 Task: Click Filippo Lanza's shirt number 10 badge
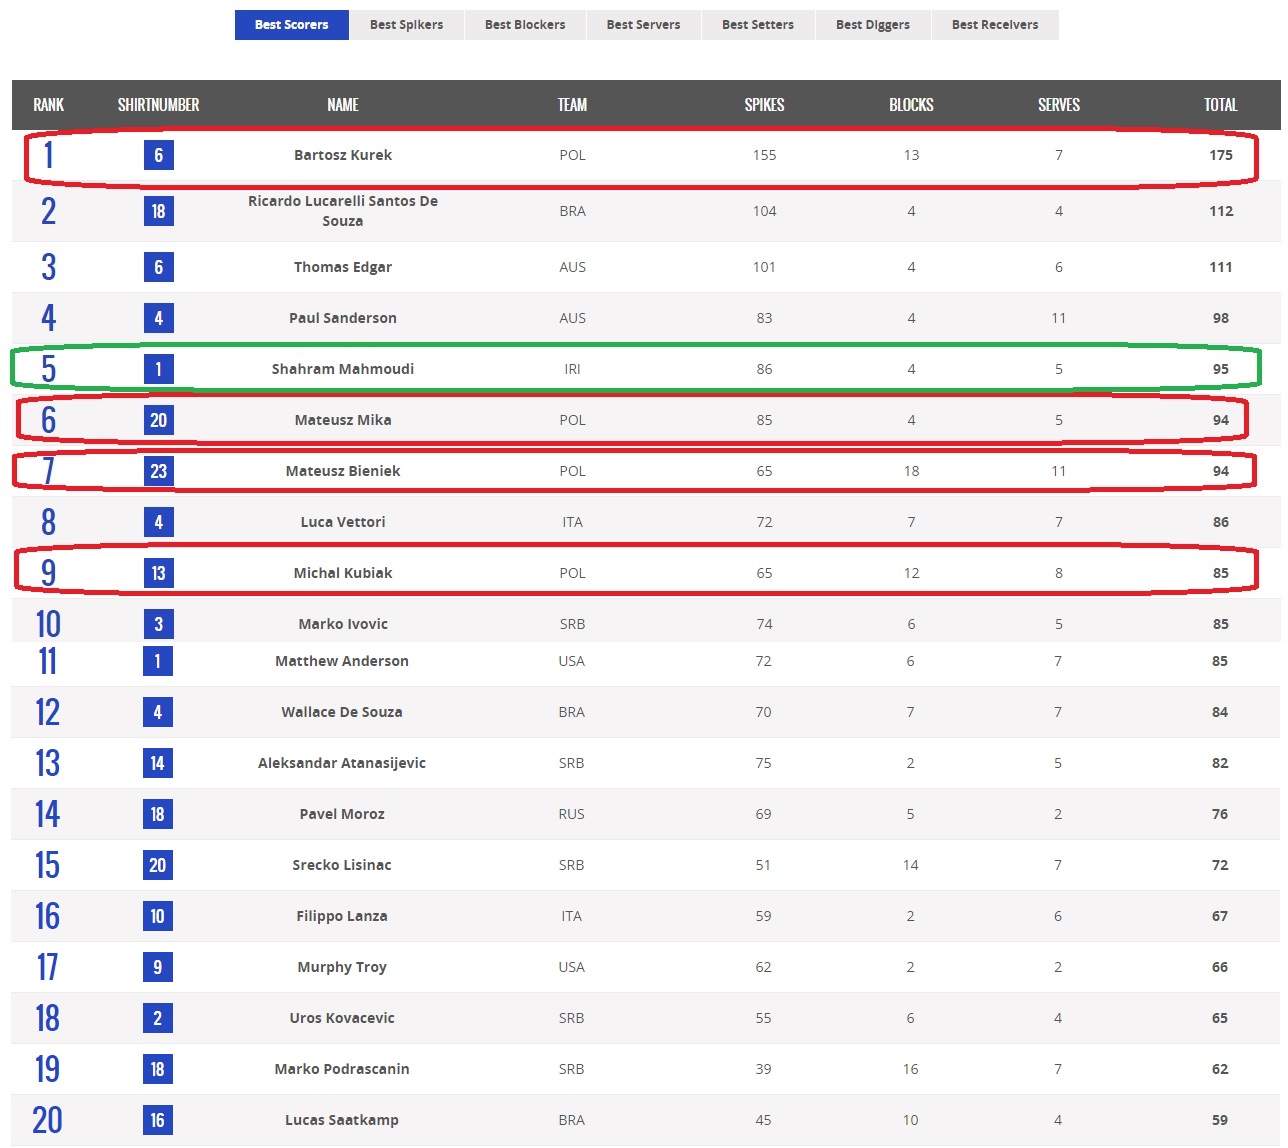(x=157, y=916)
